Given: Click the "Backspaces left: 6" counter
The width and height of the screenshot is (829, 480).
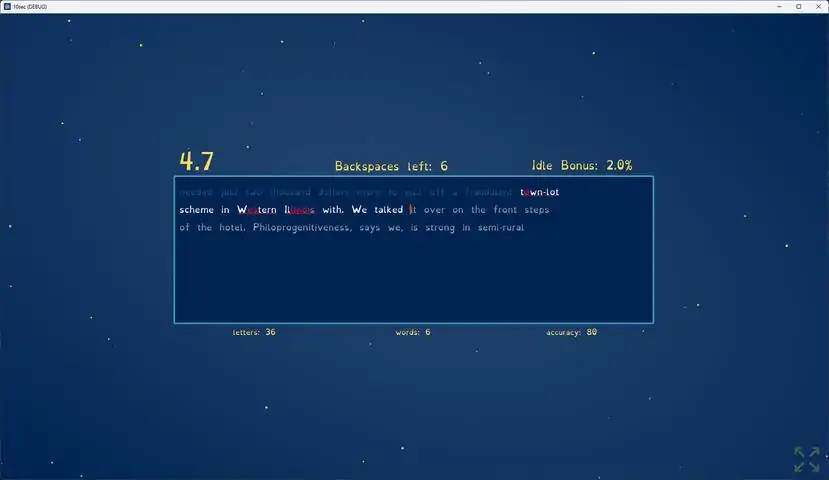Looking at the screenshot, I should tap(391, 166).
